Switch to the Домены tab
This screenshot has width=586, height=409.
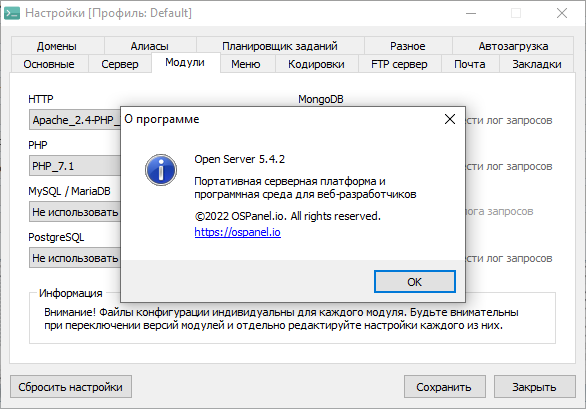(57, 46)
